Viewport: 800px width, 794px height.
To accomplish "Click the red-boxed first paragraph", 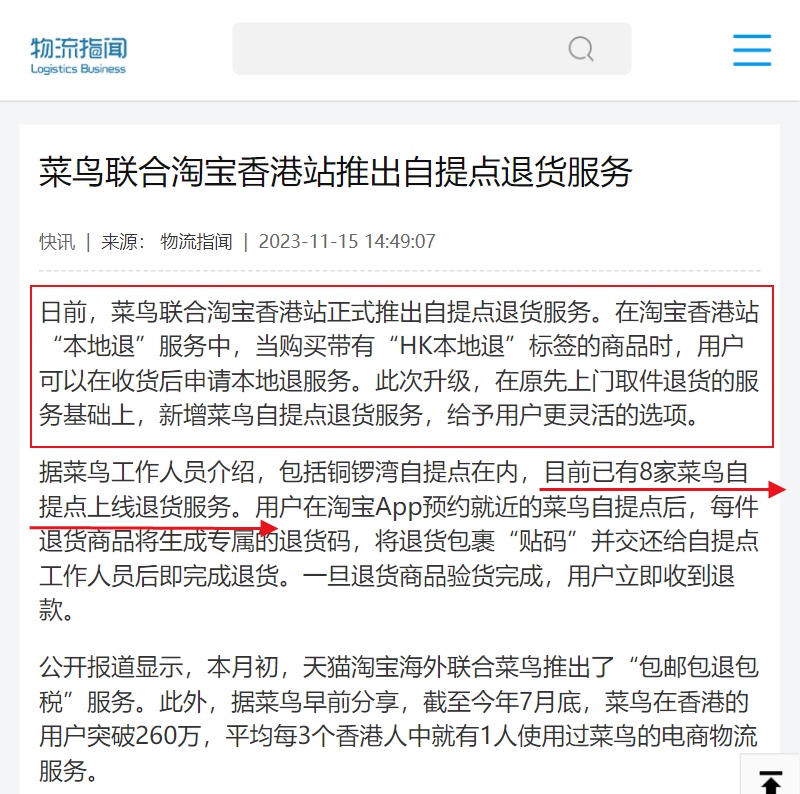I will (x=402, y=366).
